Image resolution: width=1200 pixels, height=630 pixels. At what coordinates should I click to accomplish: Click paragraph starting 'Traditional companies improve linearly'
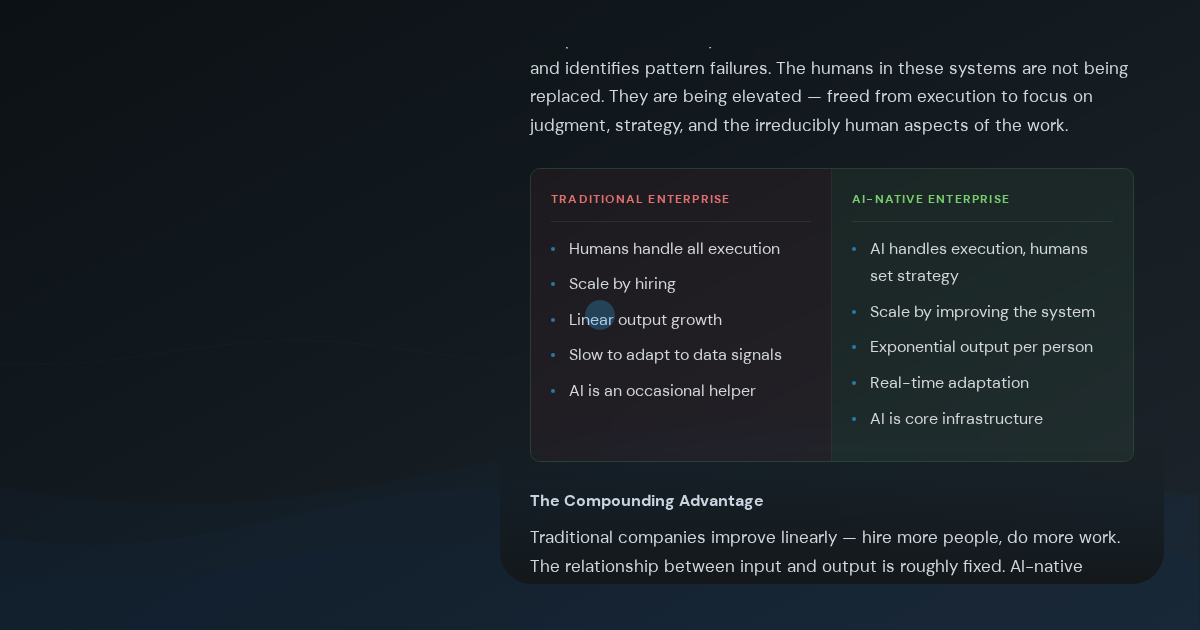pyautogui.click(x=825, y=552)
